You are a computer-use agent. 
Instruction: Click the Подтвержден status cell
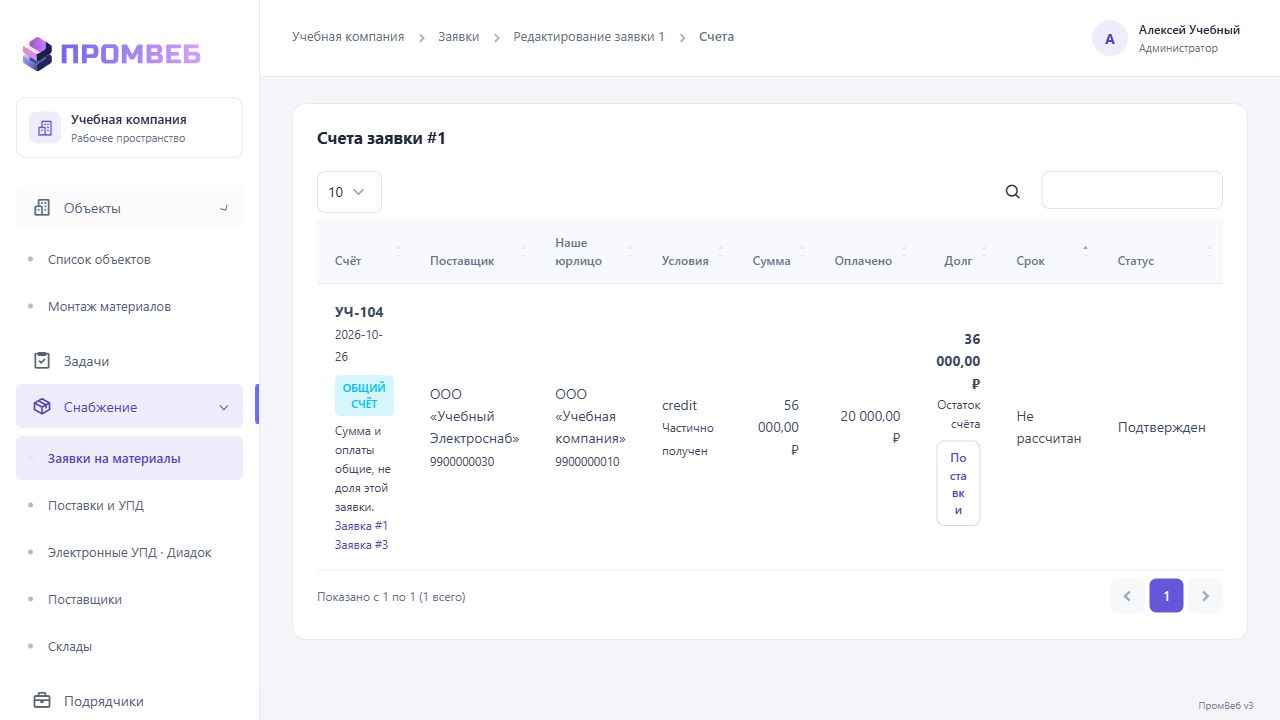pyautogui.click(x=1162, y=427)
